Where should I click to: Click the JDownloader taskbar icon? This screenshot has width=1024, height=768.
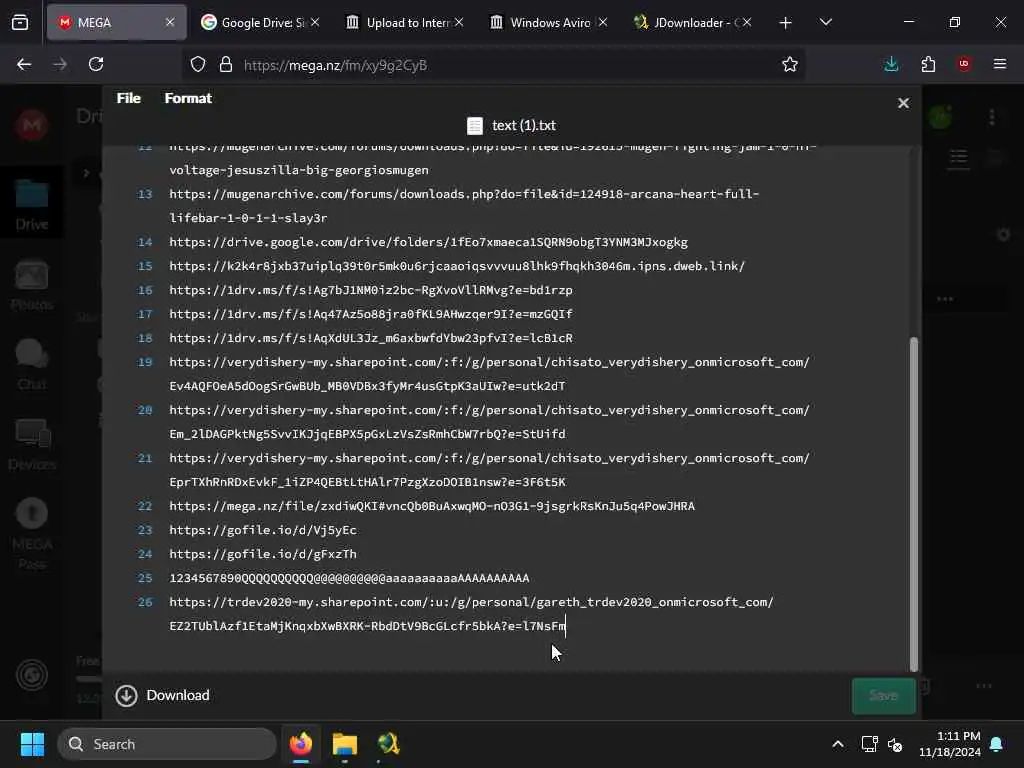(388, 744)
